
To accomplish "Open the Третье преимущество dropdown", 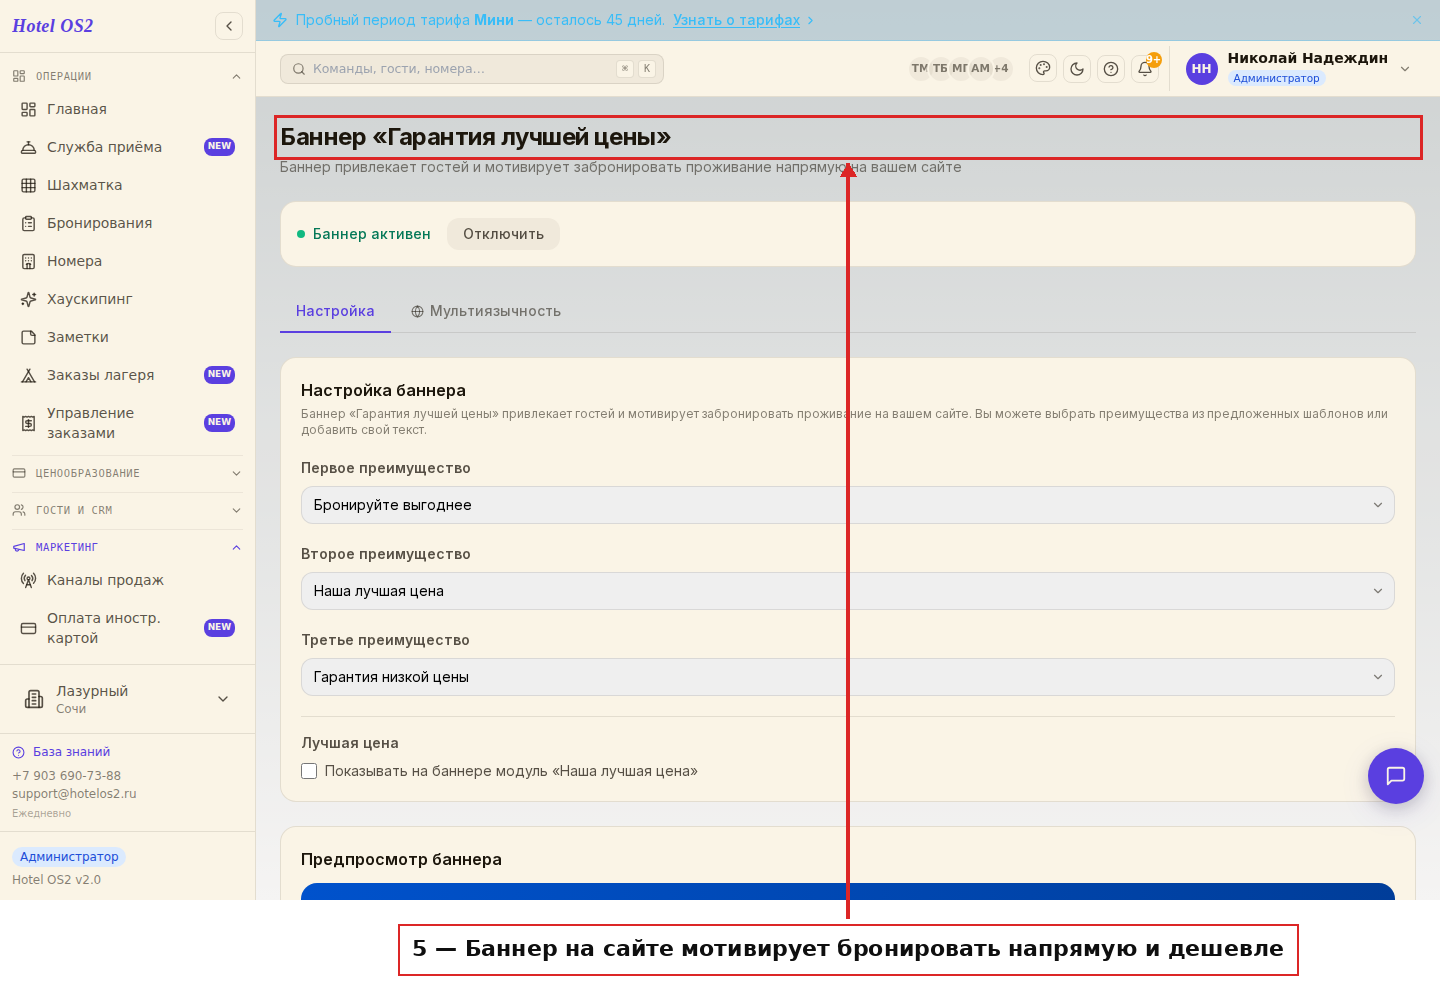I will [x=848, y=677].
